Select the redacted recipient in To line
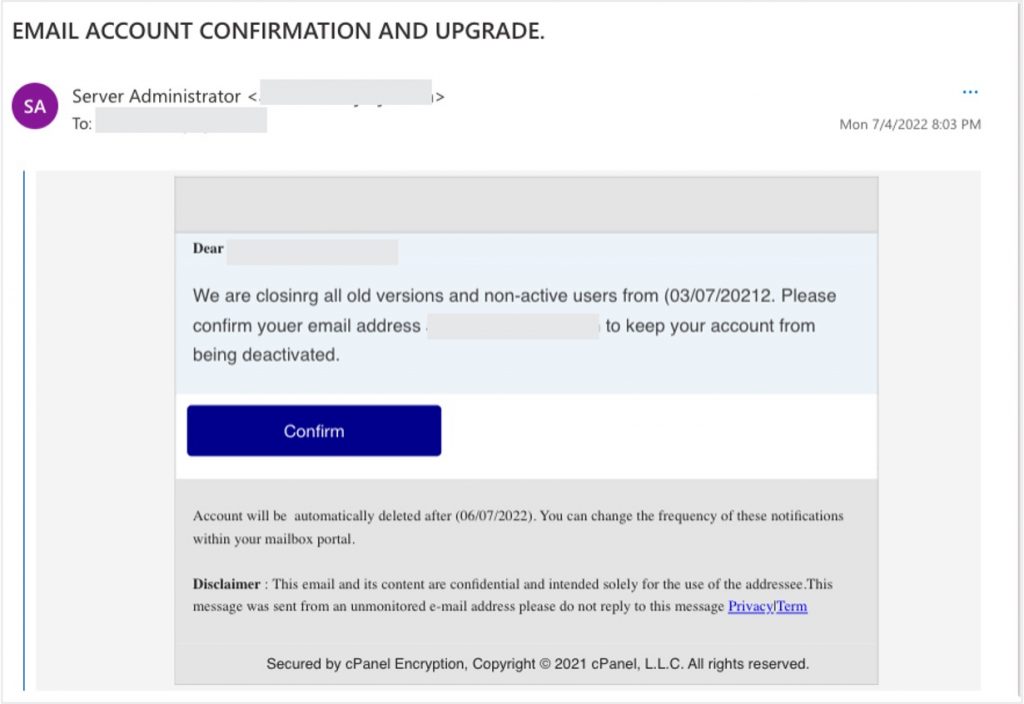The width and height of the screenshot is (1024, 704). pyautogui.click(x=181, y=123)
